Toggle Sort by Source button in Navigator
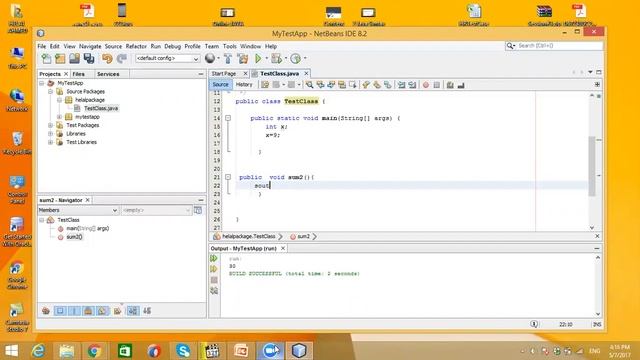The image size is (640, 360). point(147,311)
